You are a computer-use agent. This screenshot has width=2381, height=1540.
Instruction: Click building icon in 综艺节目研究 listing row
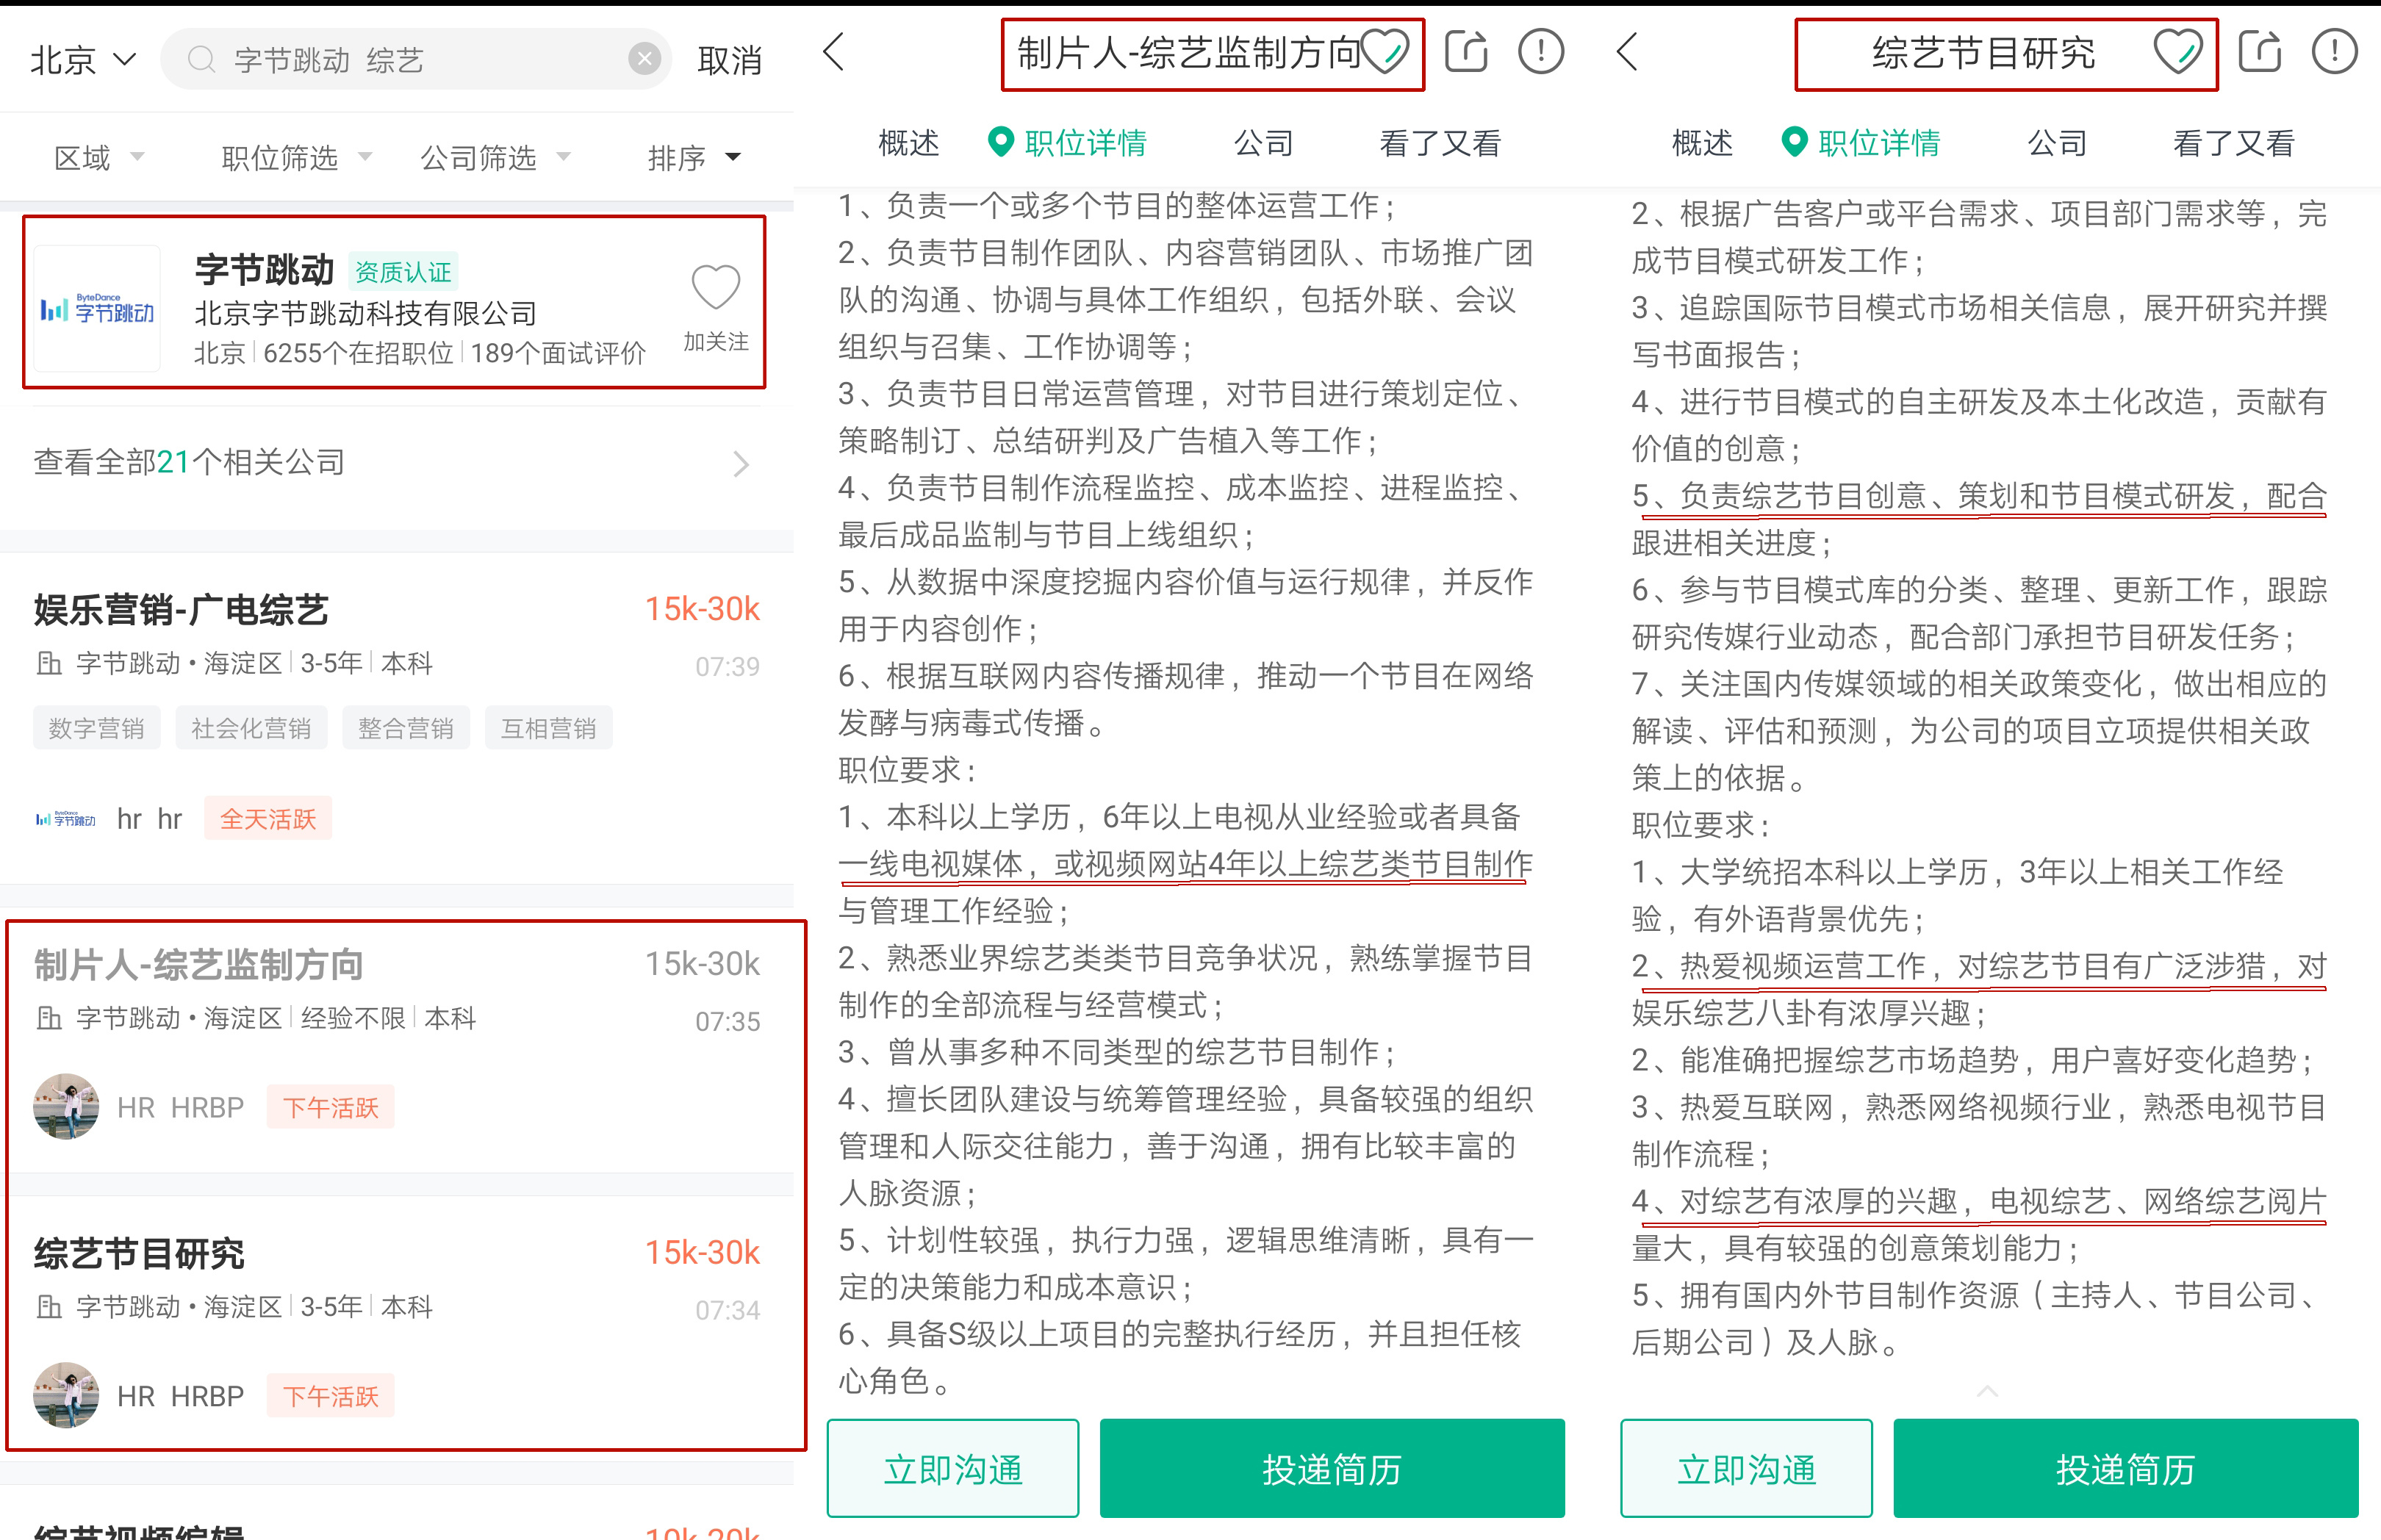click(x=48, y=1306)
